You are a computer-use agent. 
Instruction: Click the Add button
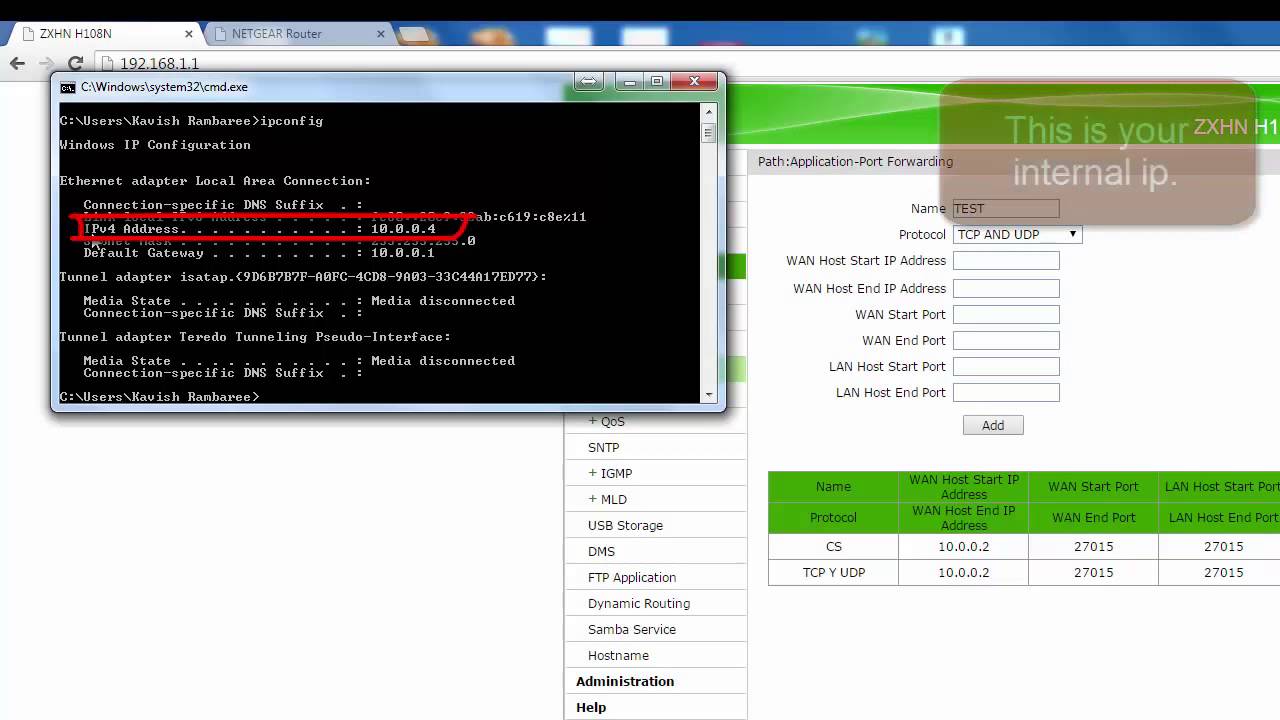tap(993, 425)
